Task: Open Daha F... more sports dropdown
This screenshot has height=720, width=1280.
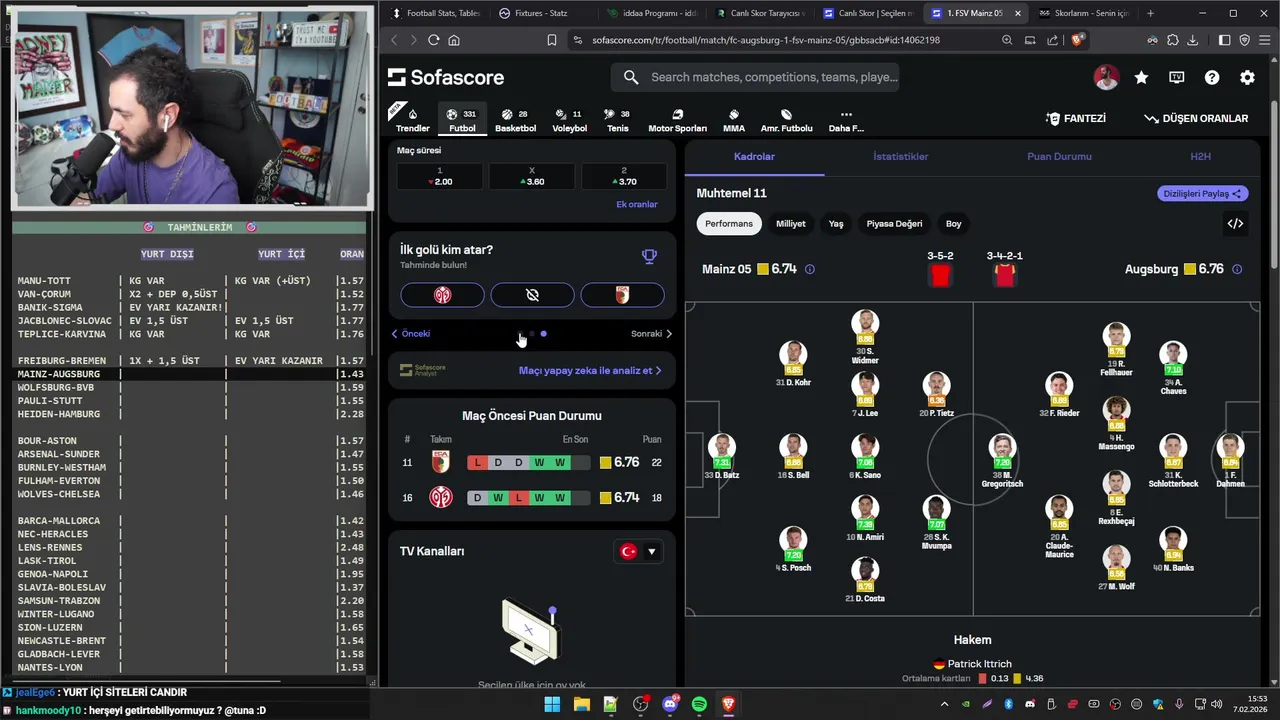Action: (846, 120)
